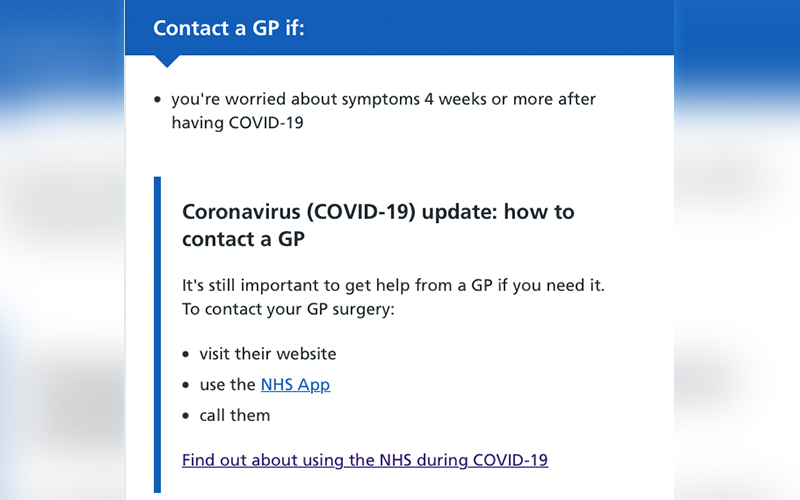Click the 'contact a GP' second heading line

[243, 240]
